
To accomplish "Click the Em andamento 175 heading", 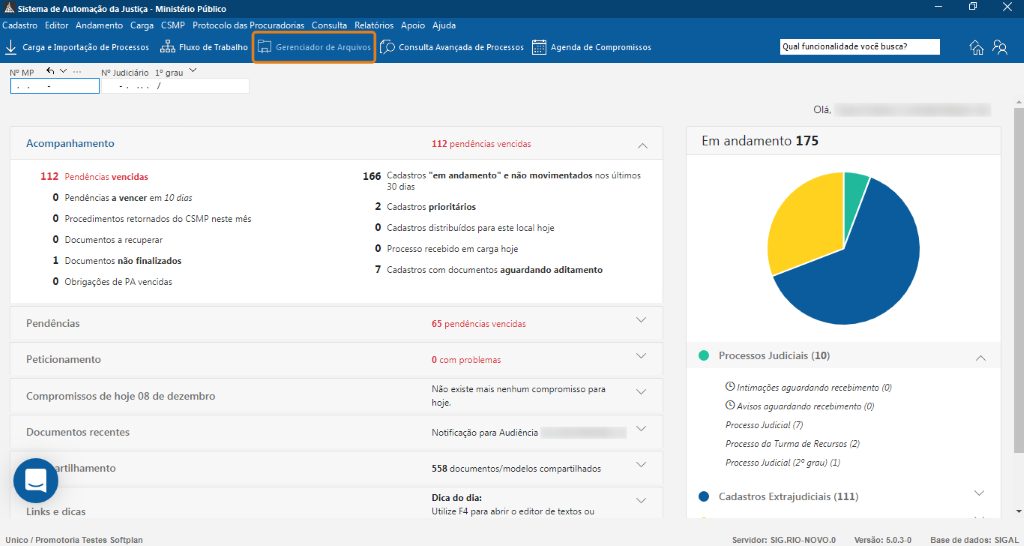I will 760,140.
